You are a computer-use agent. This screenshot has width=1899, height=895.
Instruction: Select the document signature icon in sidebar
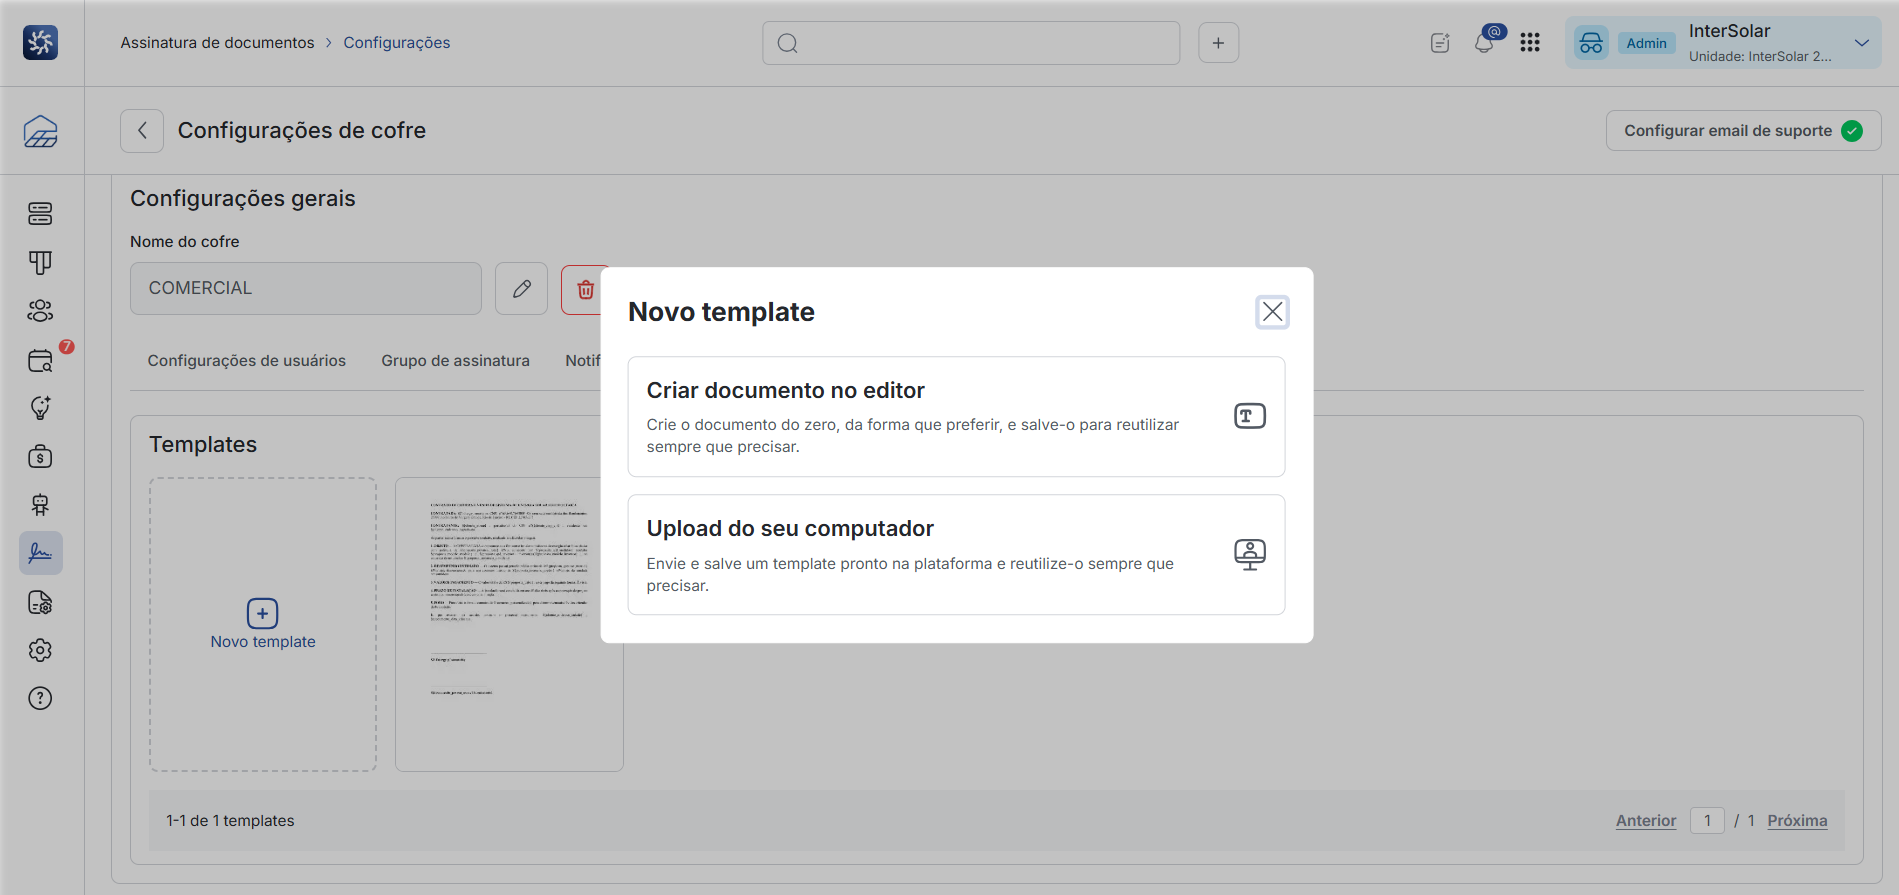pos(41,553)
